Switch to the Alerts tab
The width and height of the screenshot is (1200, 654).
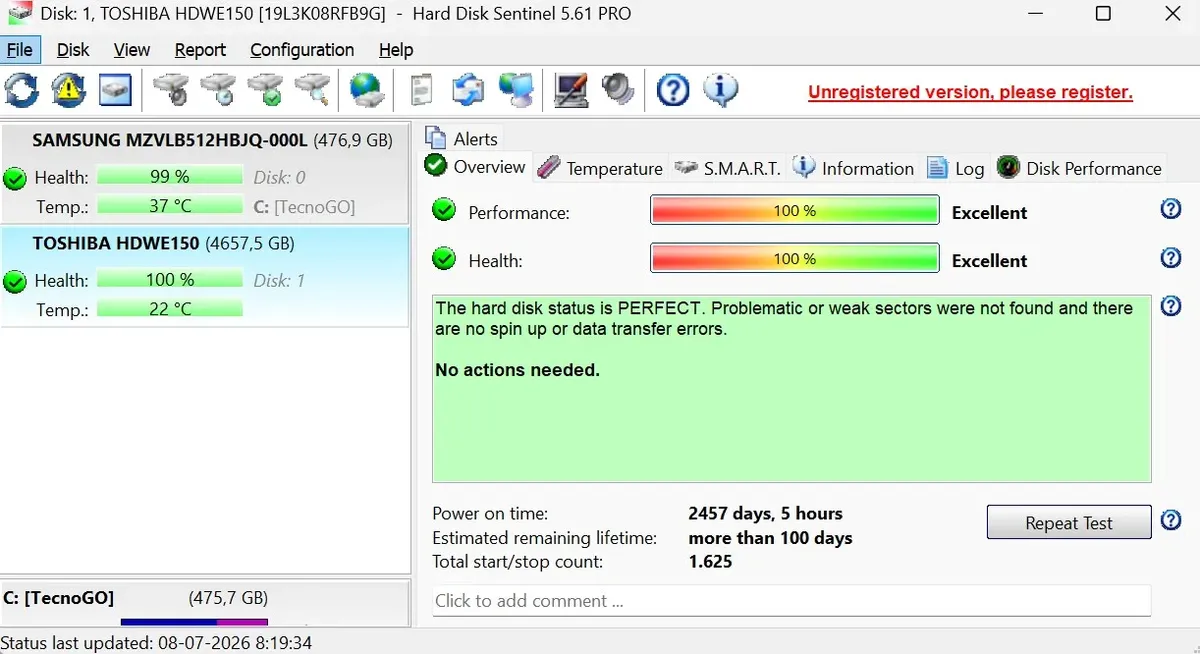pyautogui.click(x=461, y=138)
